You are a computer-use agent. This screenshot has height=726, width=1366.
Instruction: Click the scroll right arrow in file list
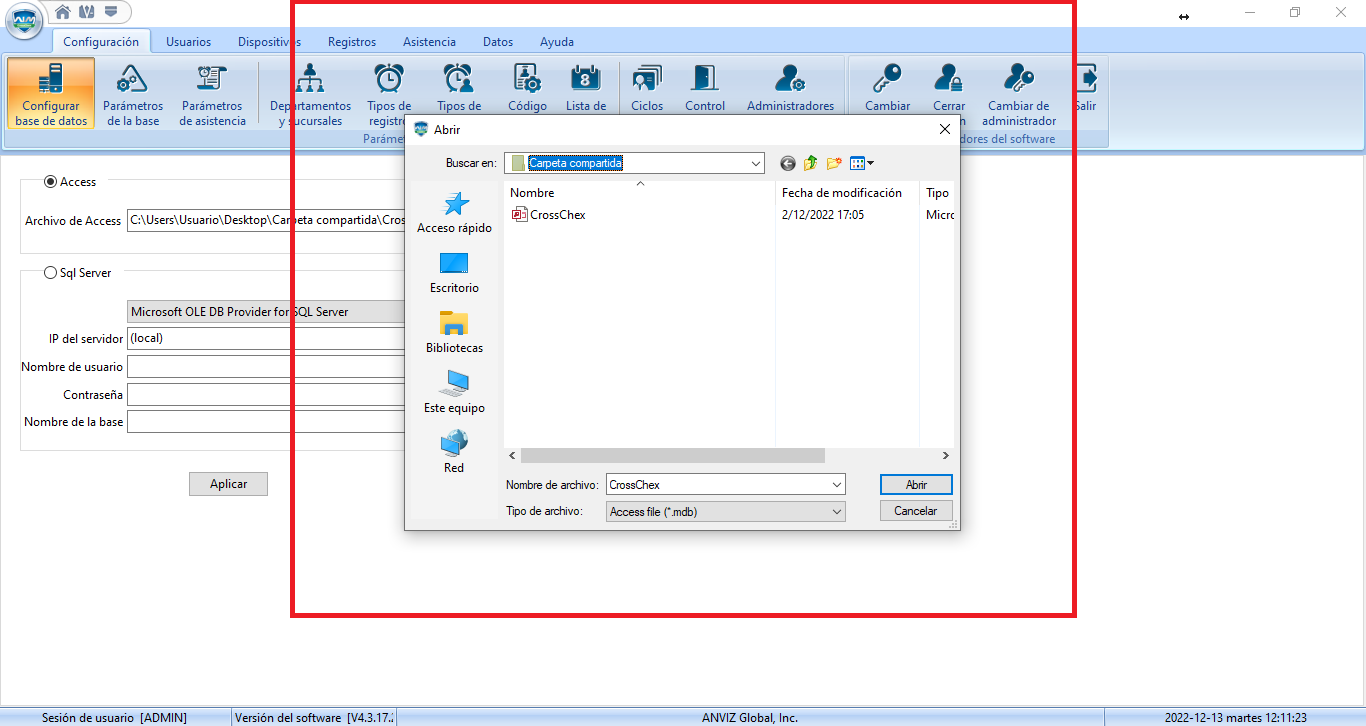[x=945, y=455]
